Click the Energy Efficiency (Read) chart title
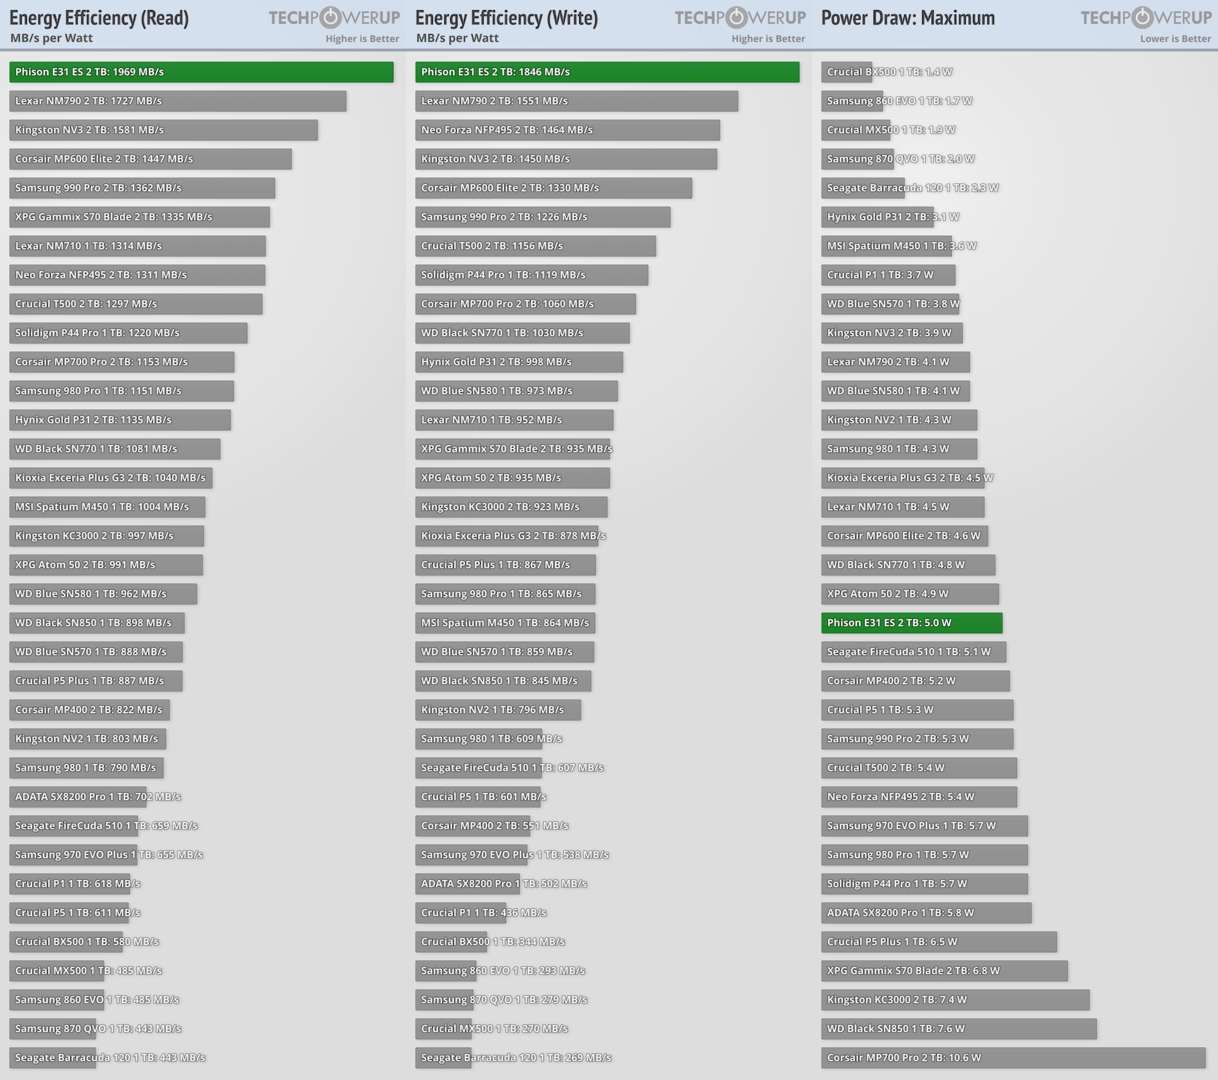This screenshot has width=1218, height=1080. pos(99,18)
